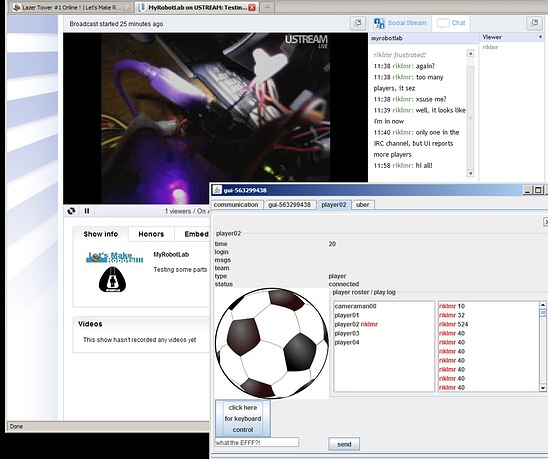Click the send button
The width and height of the screenshot is (548, 459).
click(344, 444)
